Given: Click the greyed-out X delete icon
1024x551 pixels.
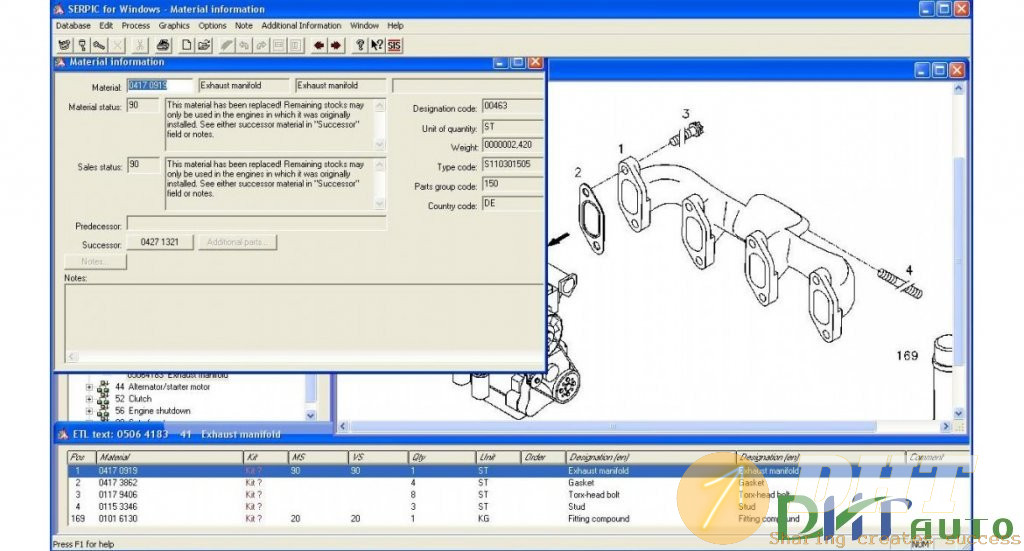Looking at the screenshot, I should coord(117,45).
